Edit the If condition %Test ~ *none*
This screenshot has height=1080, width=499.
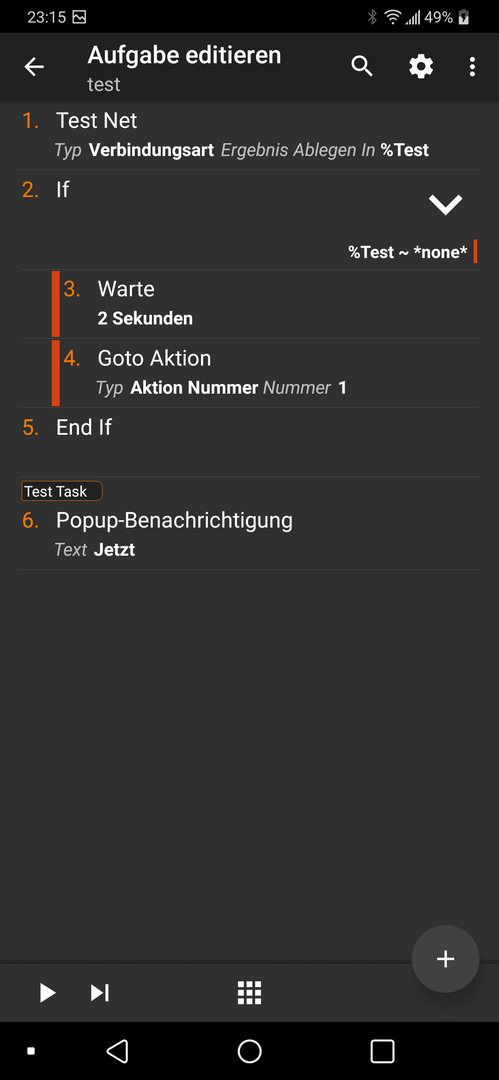pos(407,252)
